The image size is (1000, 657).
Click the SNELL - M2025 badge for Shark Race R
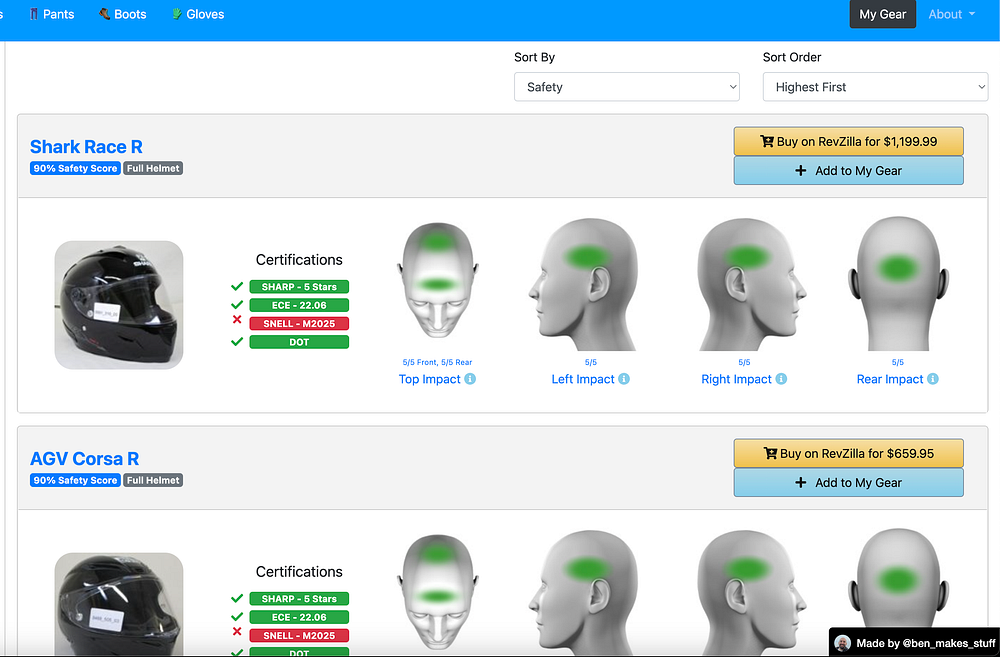tap(299, 323)
